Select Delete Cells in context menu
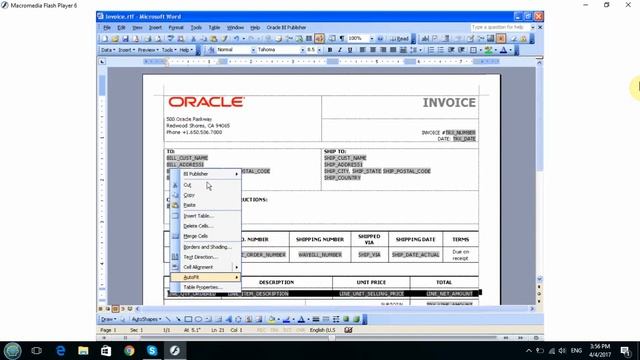640x360 pixels. (x=205, y=226)
